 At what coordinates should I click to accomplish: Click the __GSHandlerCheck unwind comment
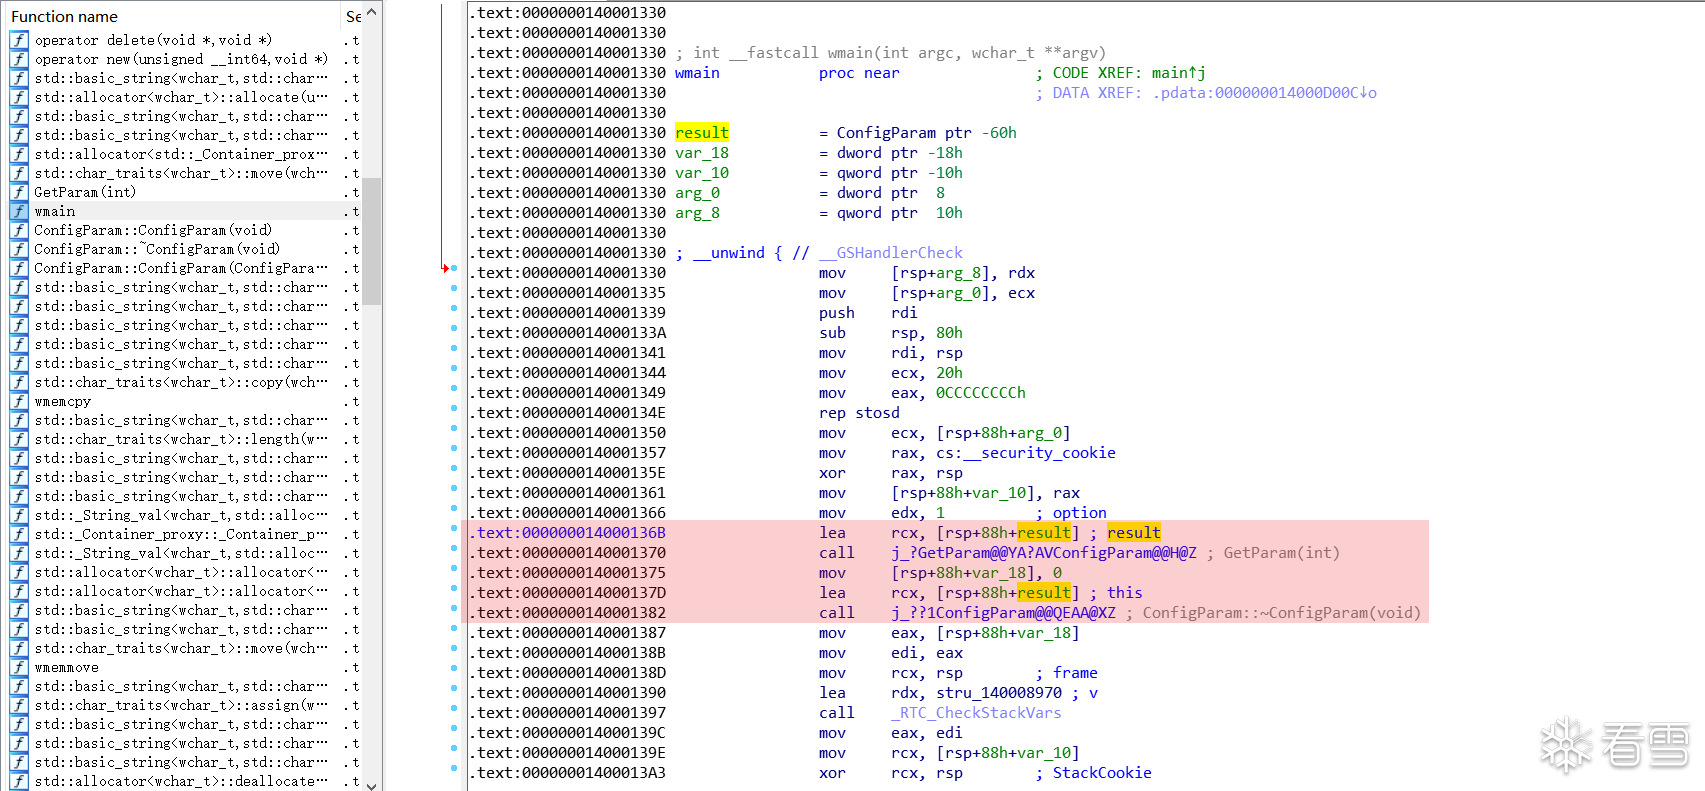(891, 253)
